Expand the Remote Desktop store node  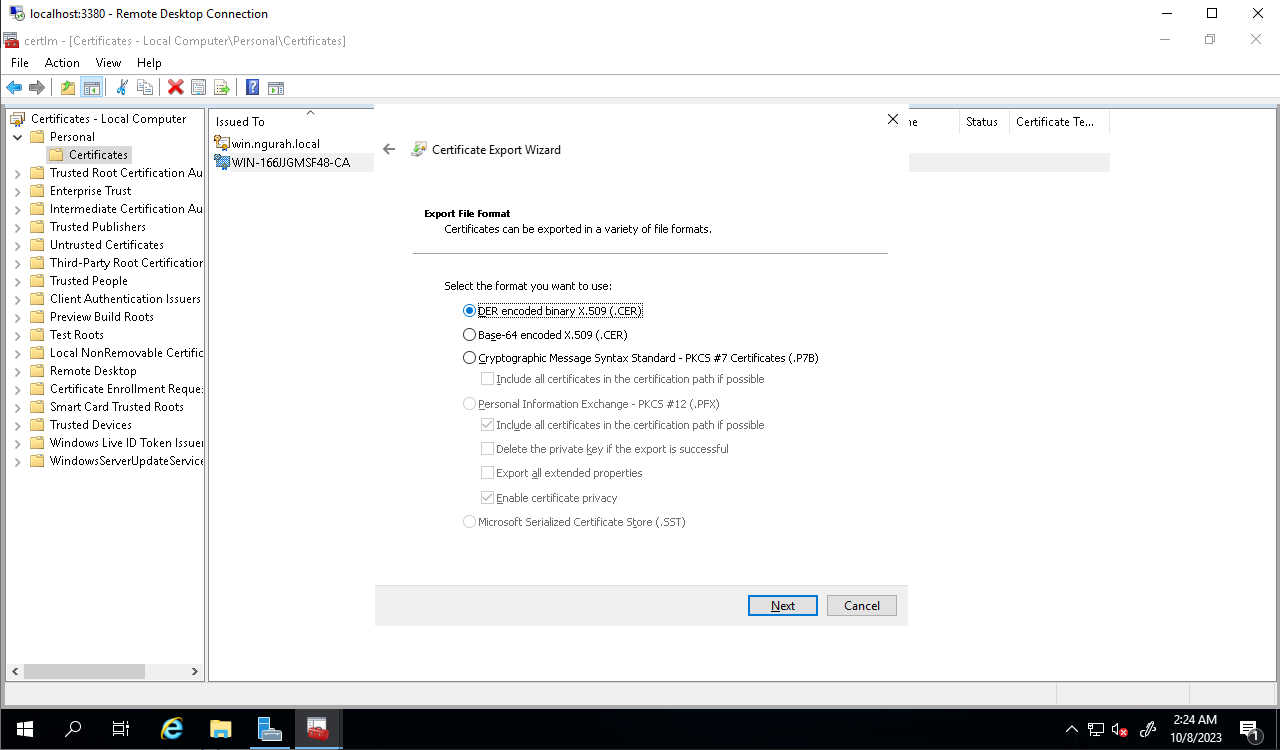pos(18,371)
